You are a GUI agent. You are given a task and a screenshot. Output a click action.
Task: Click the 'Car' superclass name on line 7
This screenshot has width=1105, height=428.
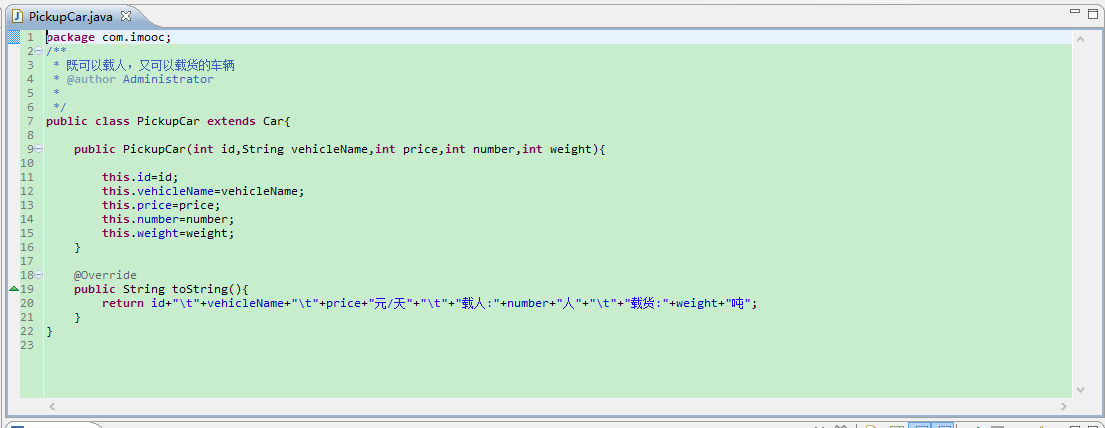click(273, 121)
